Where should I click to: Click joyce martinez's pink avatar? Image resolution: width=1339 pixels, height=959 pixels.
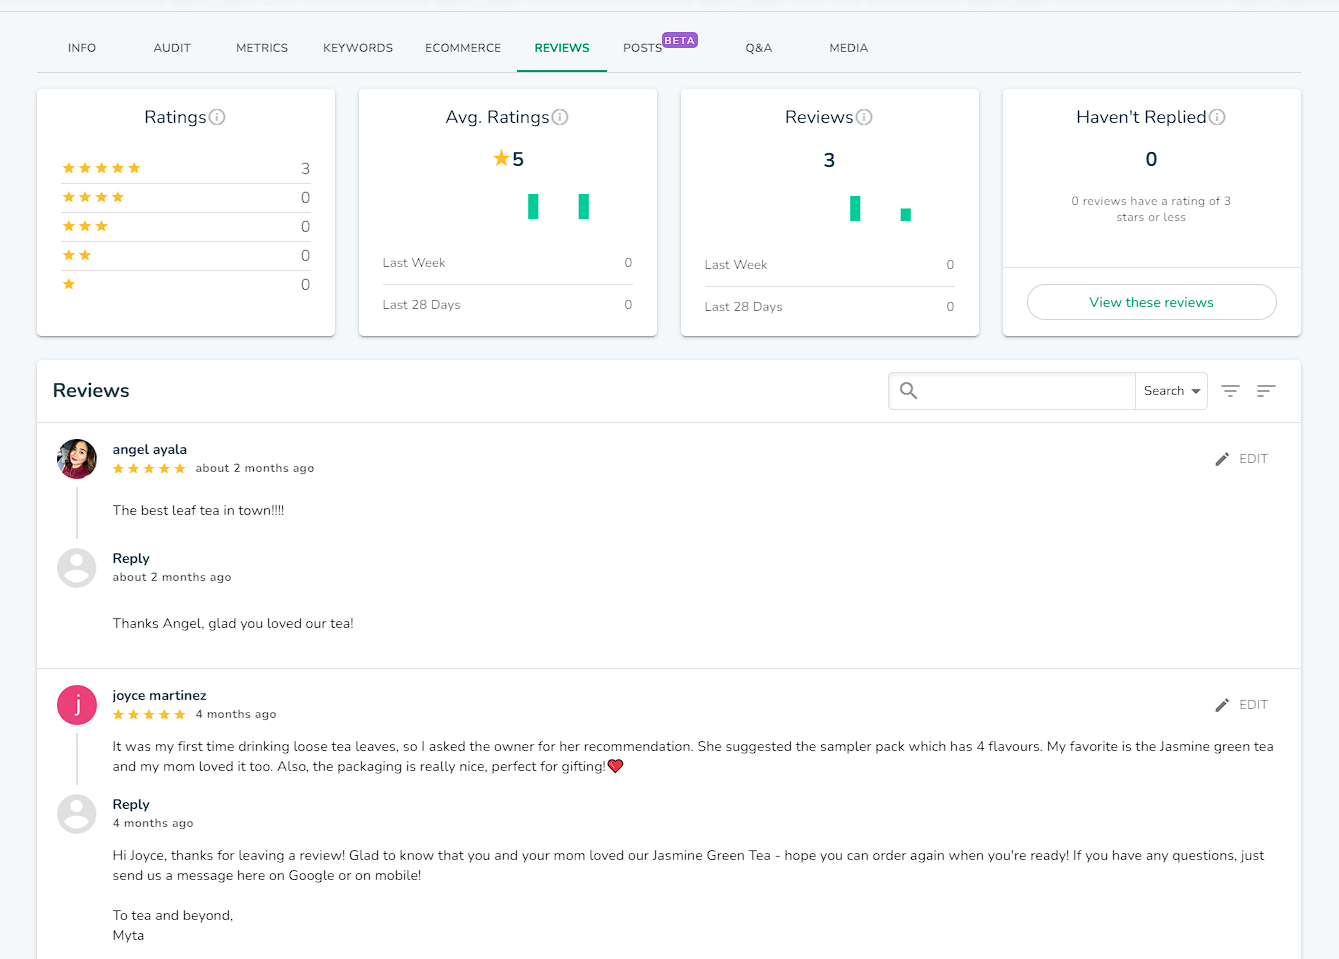click(77, 705)
